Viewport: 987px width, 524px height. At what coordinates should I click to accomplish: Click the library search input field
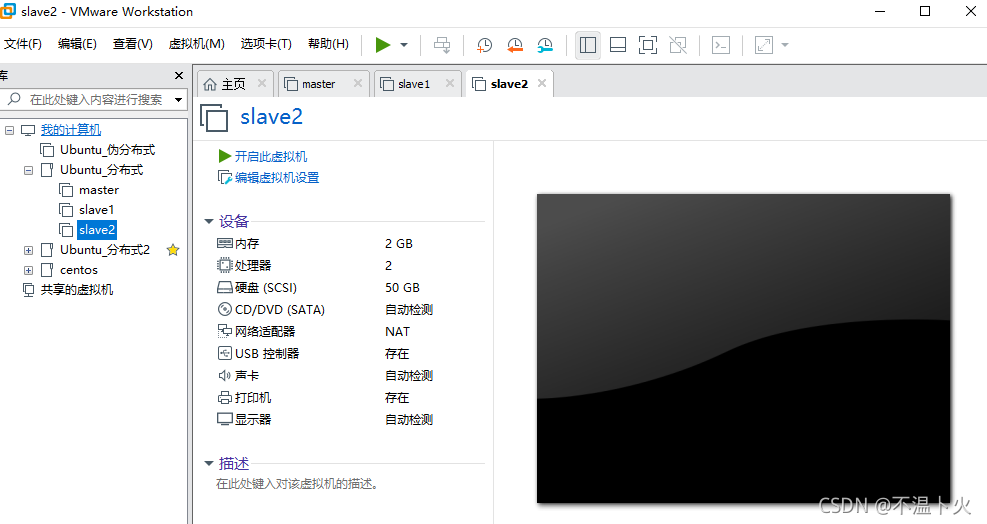tap(86, 100)
